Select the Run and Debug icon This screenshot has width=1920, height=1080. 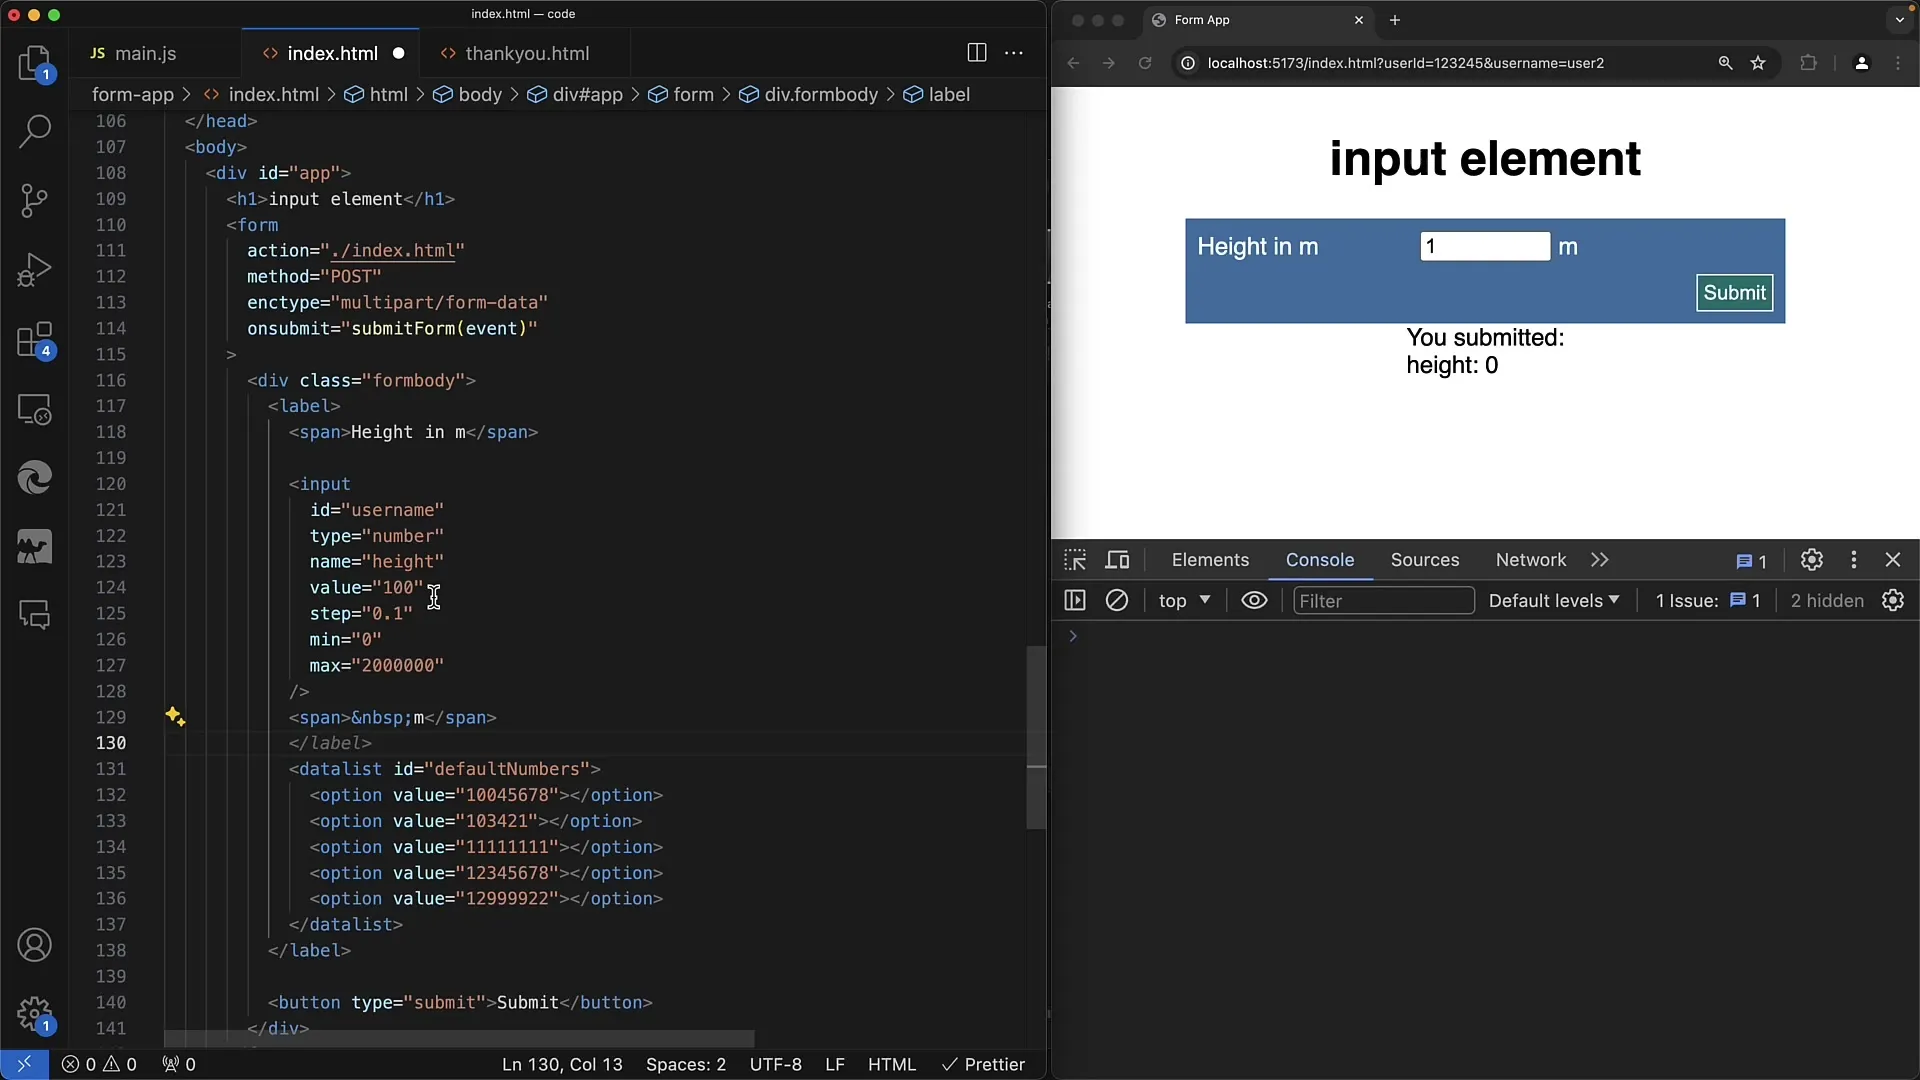36,269
